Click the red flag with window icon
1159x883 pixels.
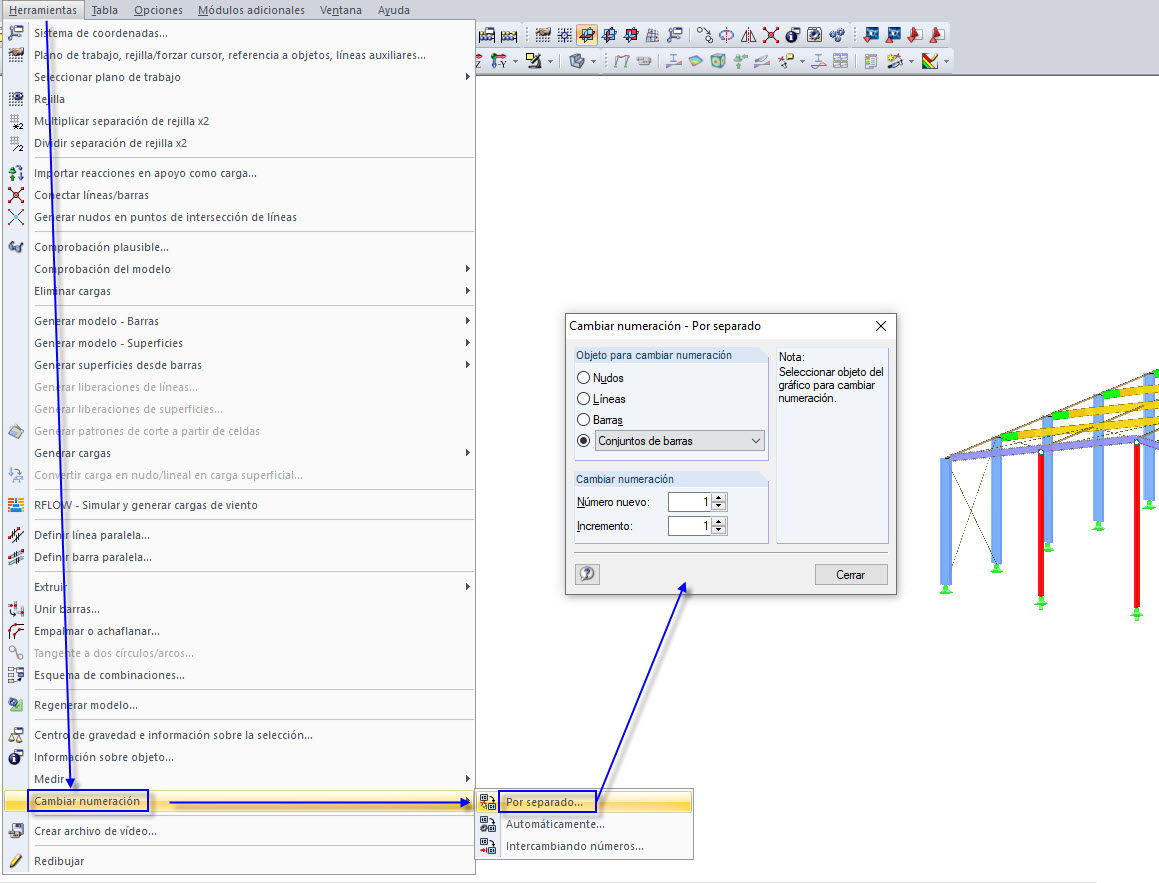point(915,35)
